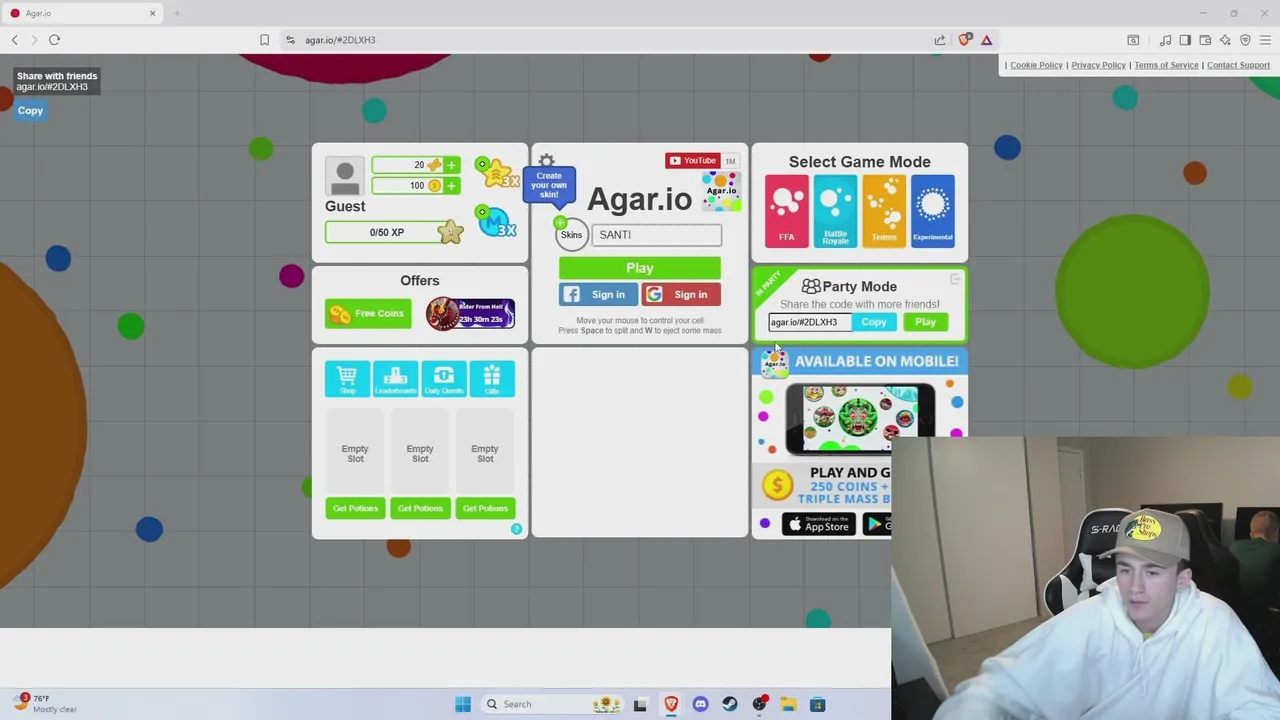Reload the page
The height and width of the screenshot is (720, 1280).
click(55, 40)
